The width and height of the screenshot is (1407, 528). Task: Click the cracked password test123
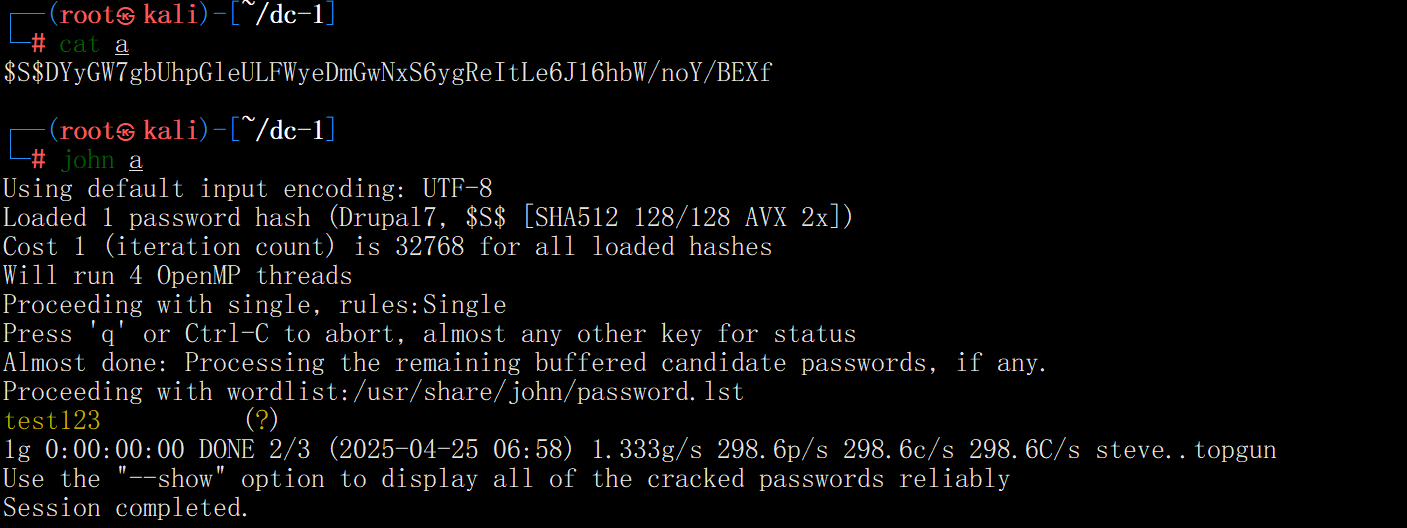(x=52, y=421)
